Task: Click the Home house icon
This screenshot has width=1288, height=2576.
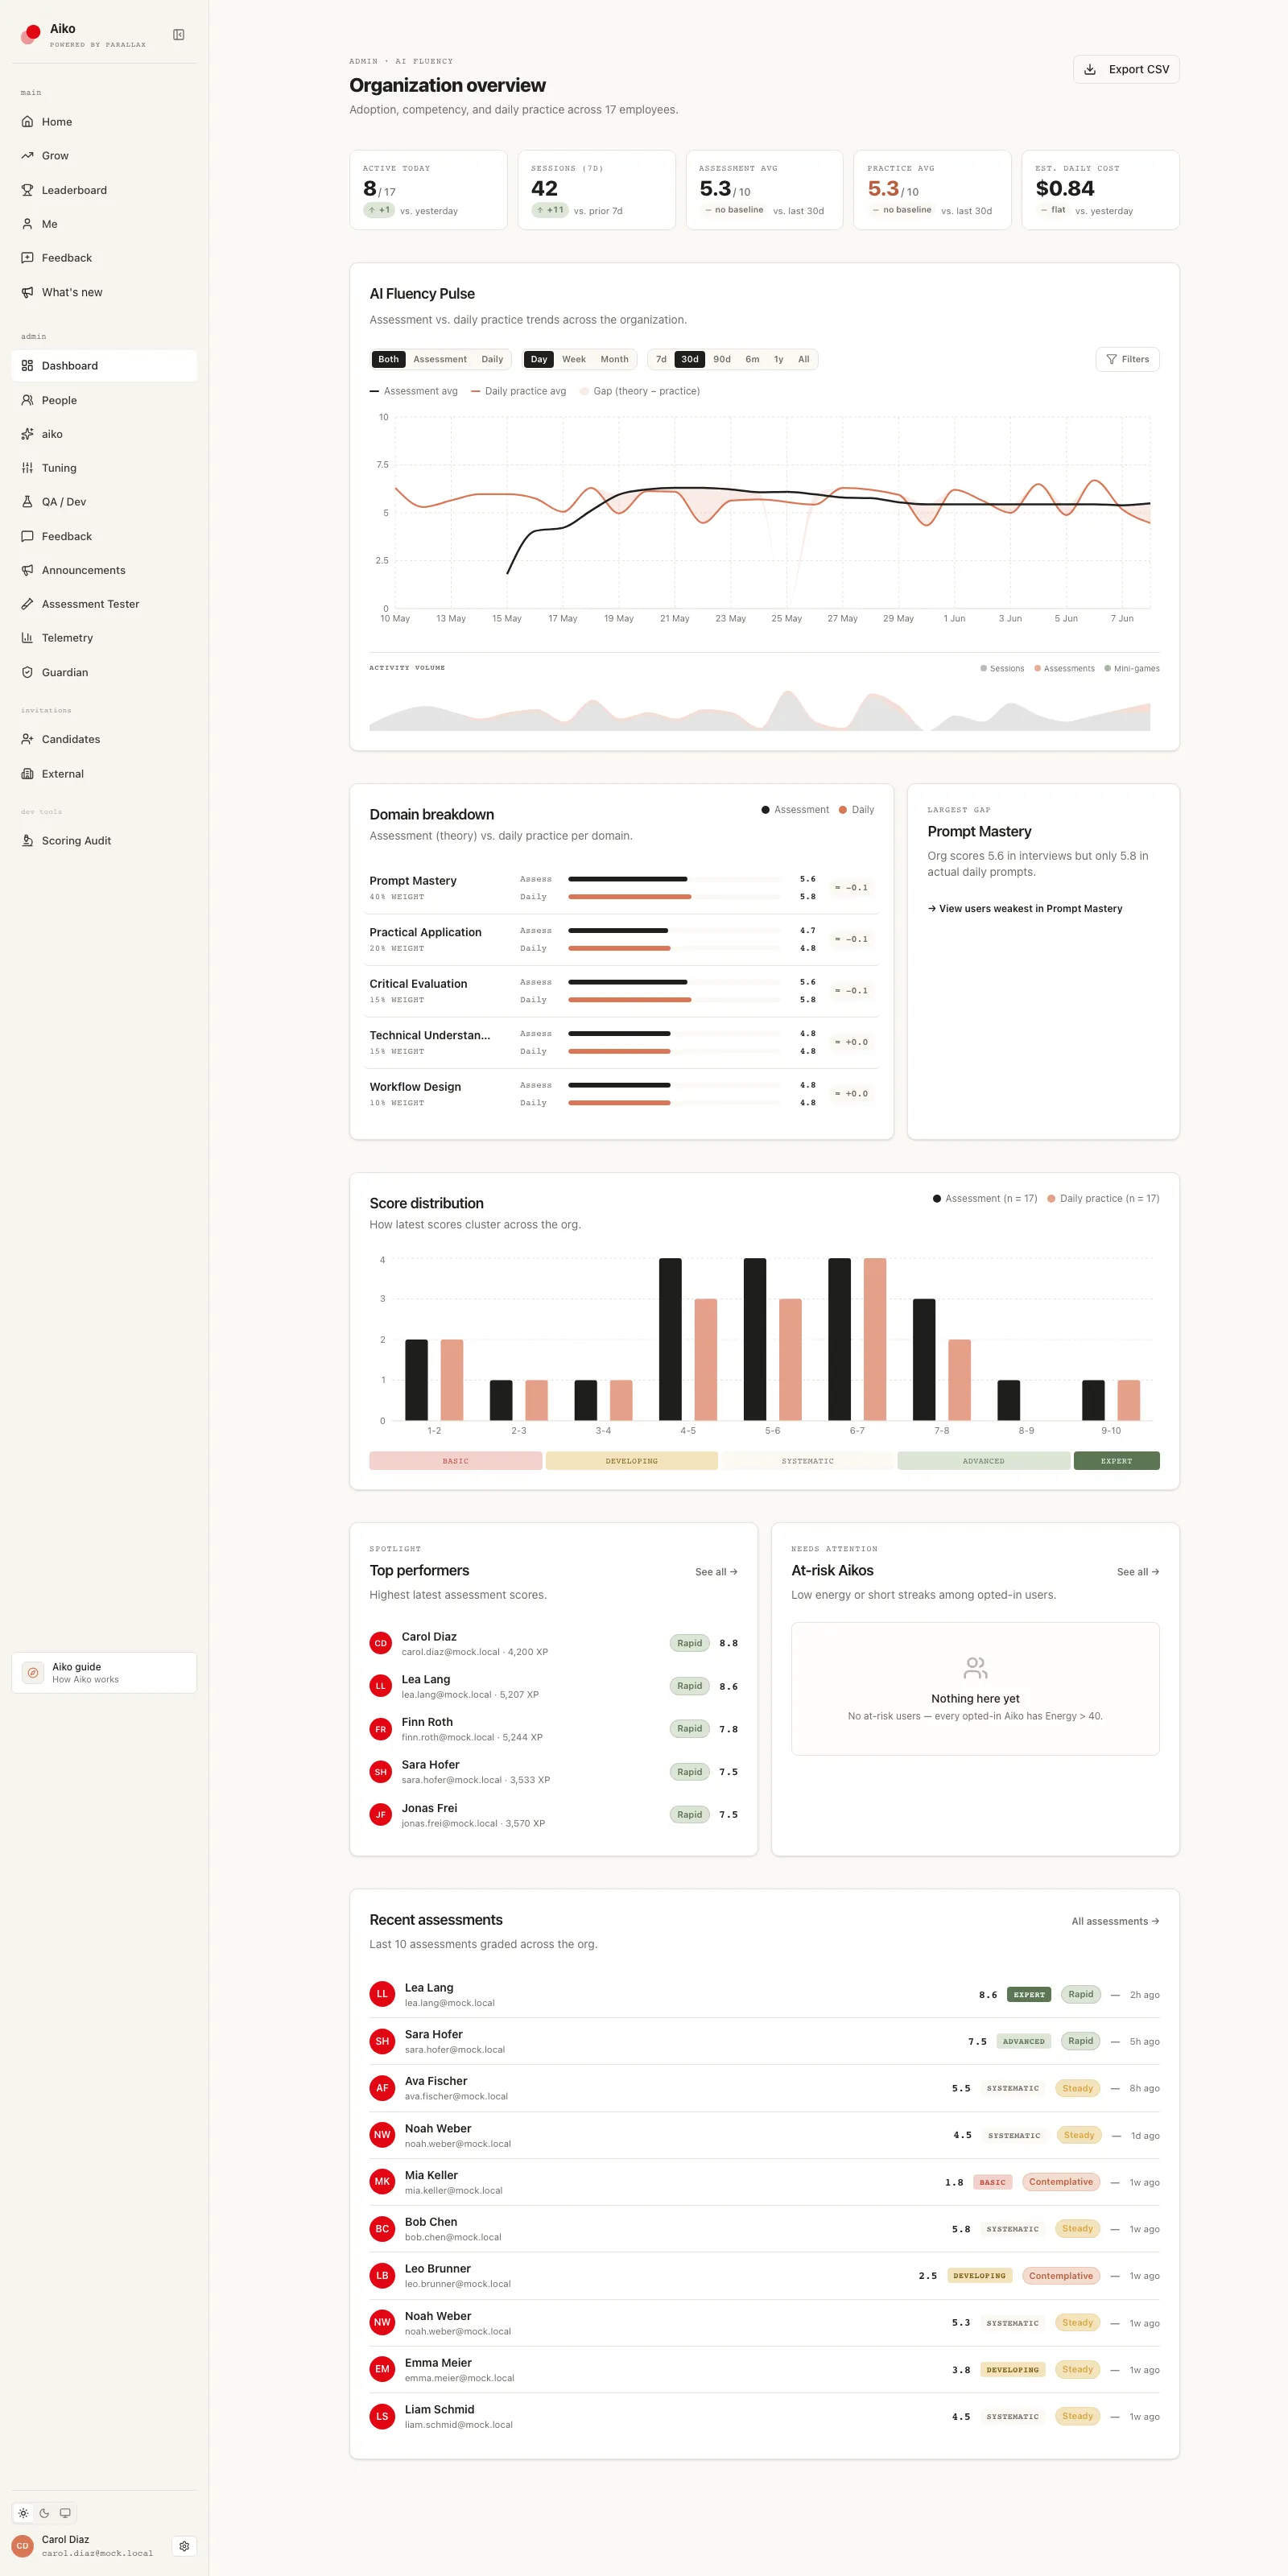Action: point(28,122)
